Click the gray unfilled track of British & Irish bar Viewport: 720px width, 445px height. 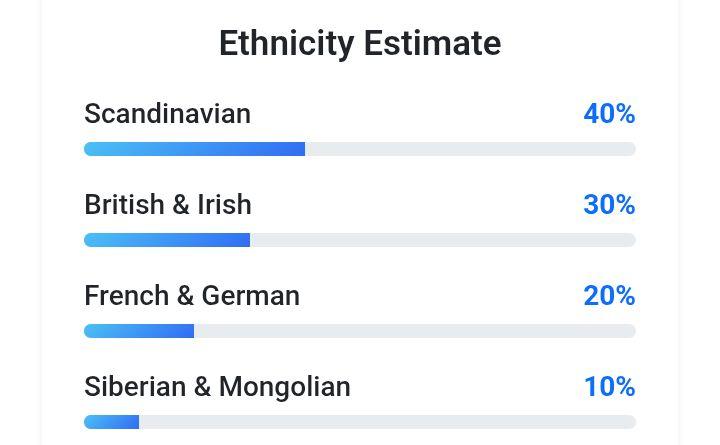(x=443, y=240)
